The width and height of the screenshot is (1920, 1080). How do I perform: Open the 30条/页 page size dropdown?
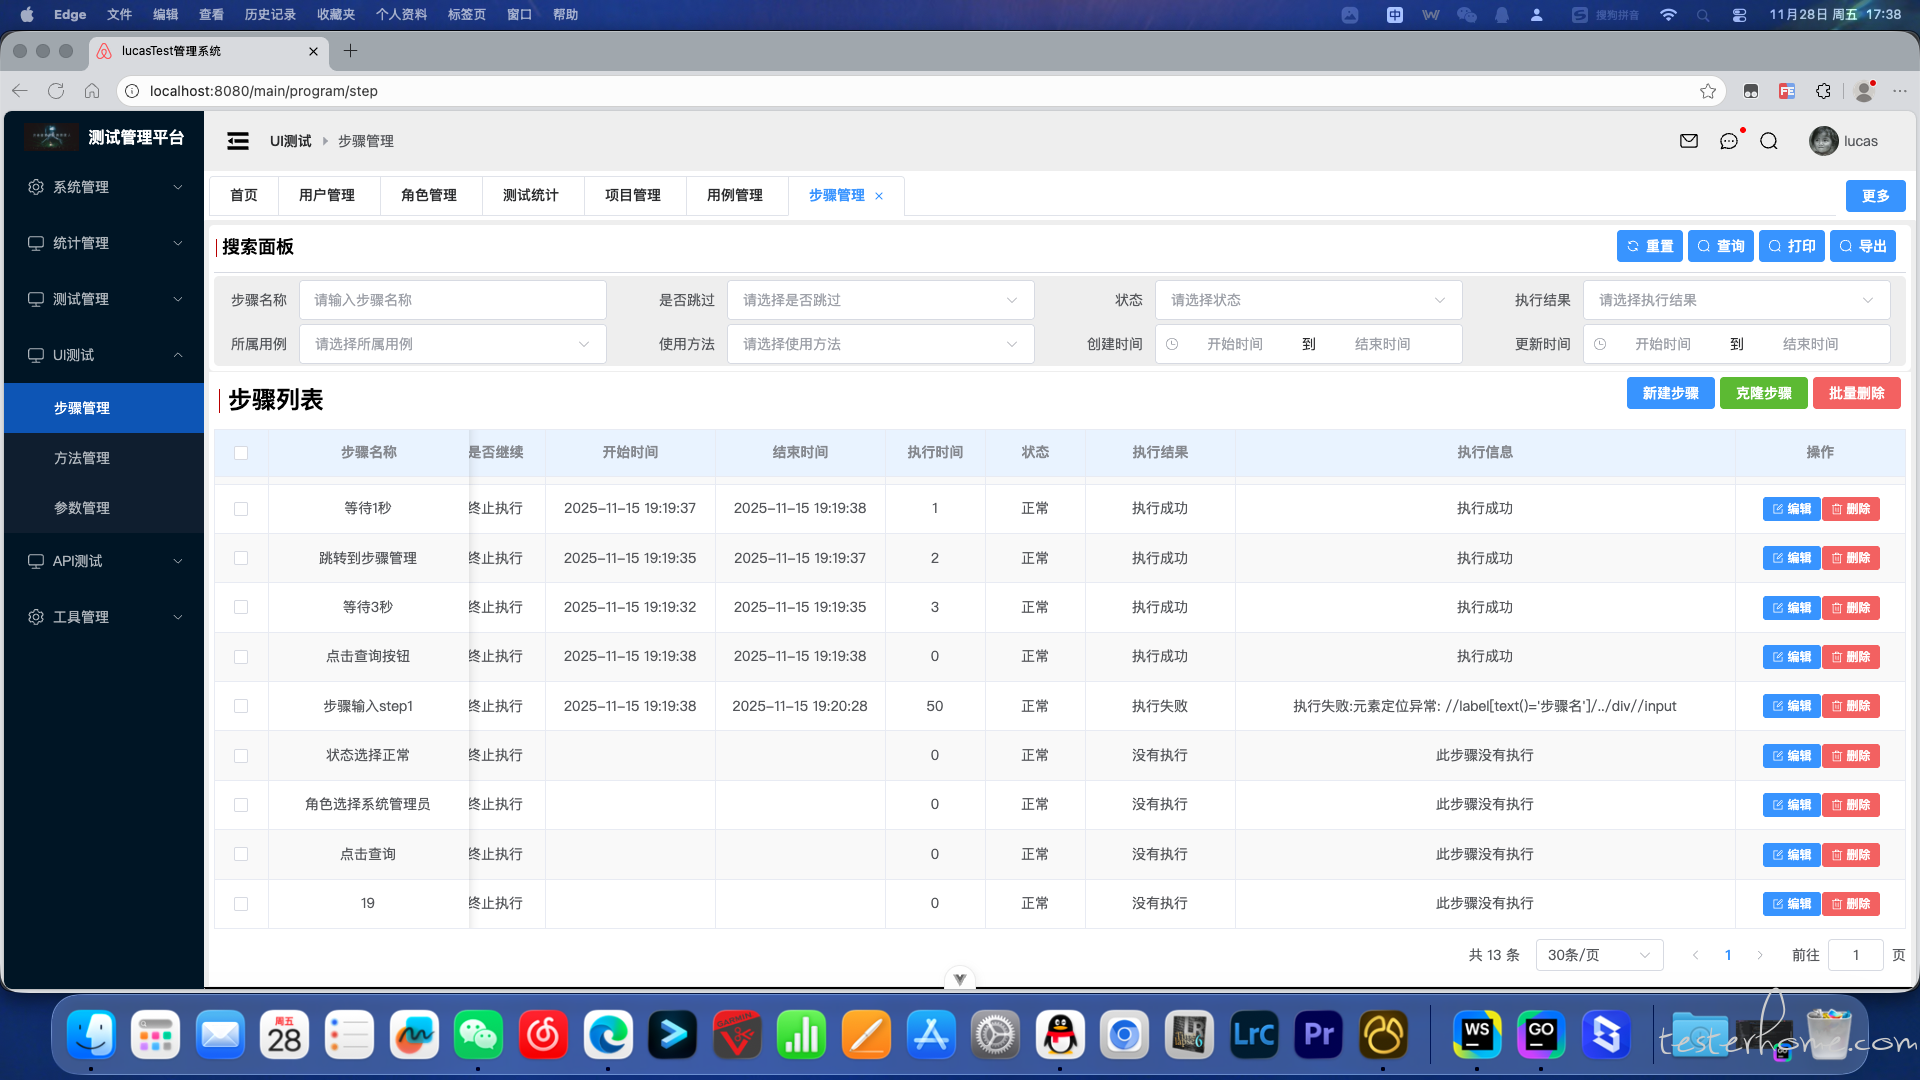[x=1598, y=955]
